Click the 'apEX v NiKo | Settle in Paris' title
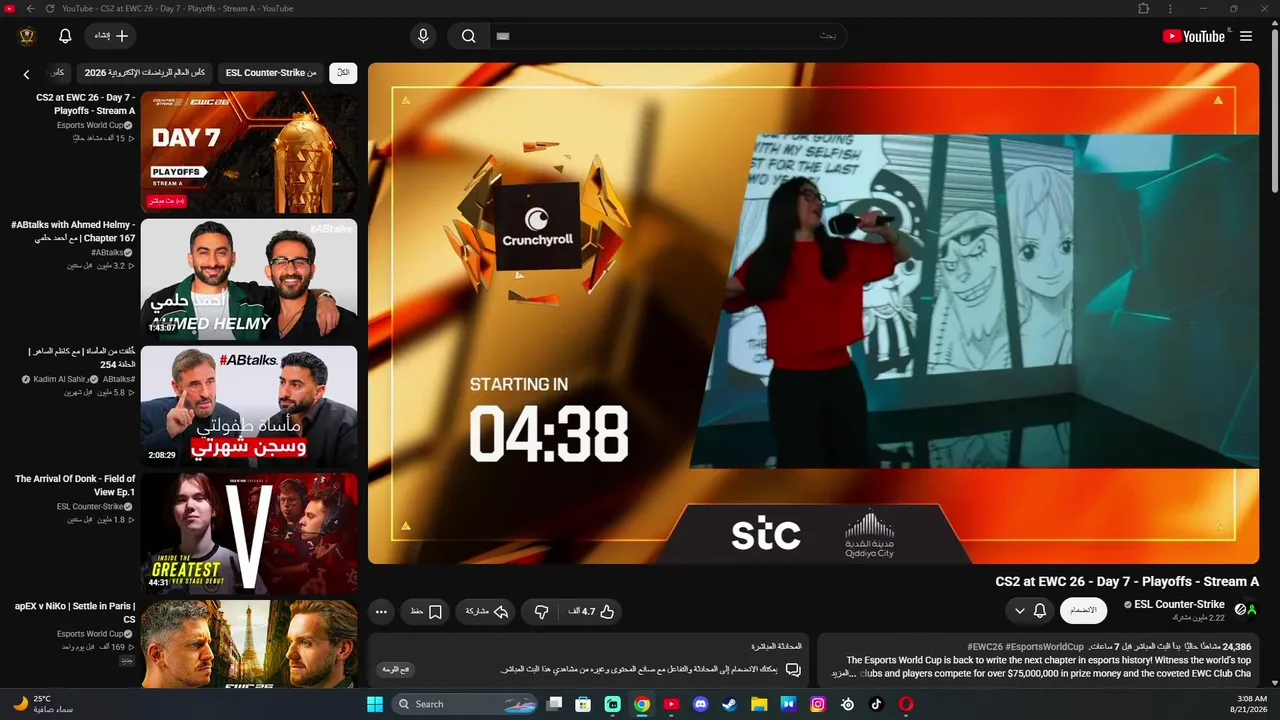Viewport: 1280px width, 720px height. coord(75,612)
